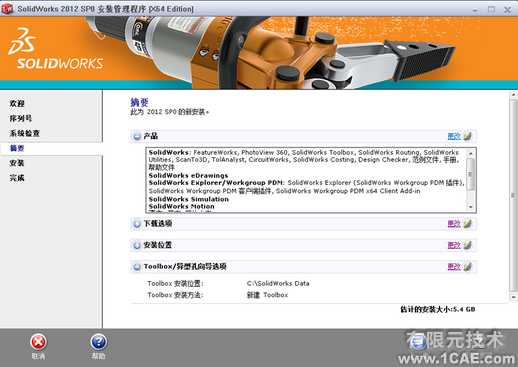Click the main page vertical scrollbar thumb
The height and width of the screenshot is (367, 518).
click(x=514, y=195)
